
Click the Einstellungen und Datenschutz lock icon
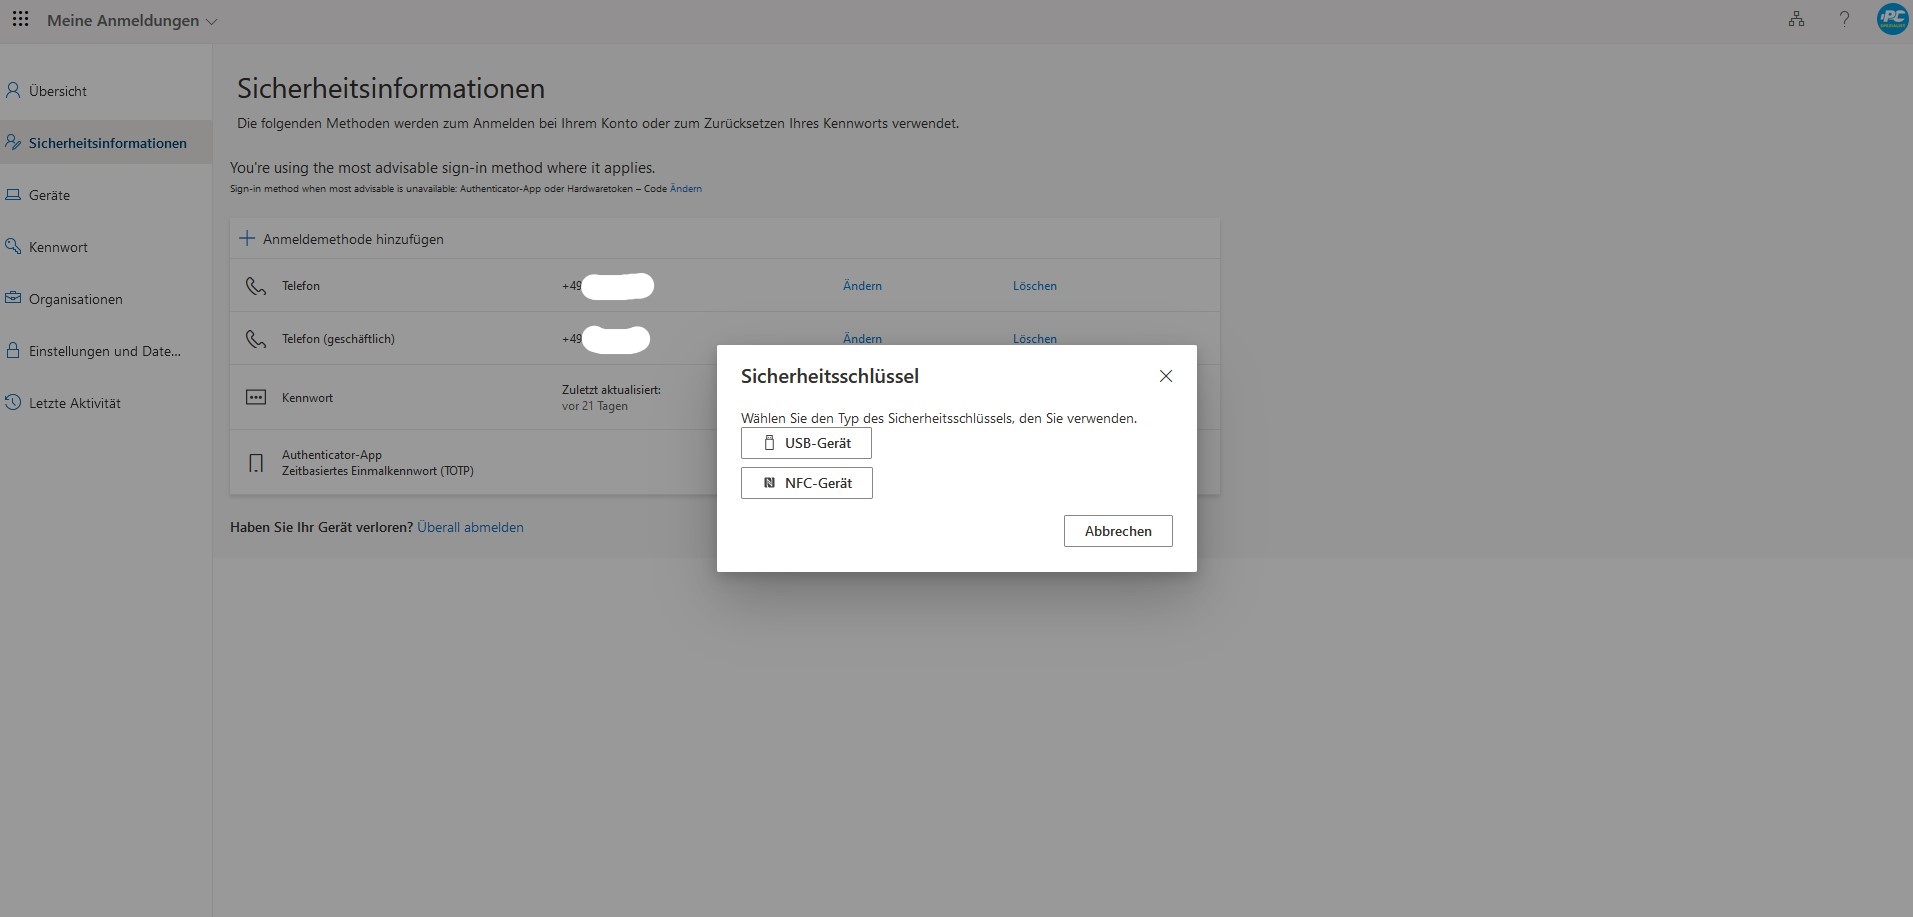pos(13,351)
